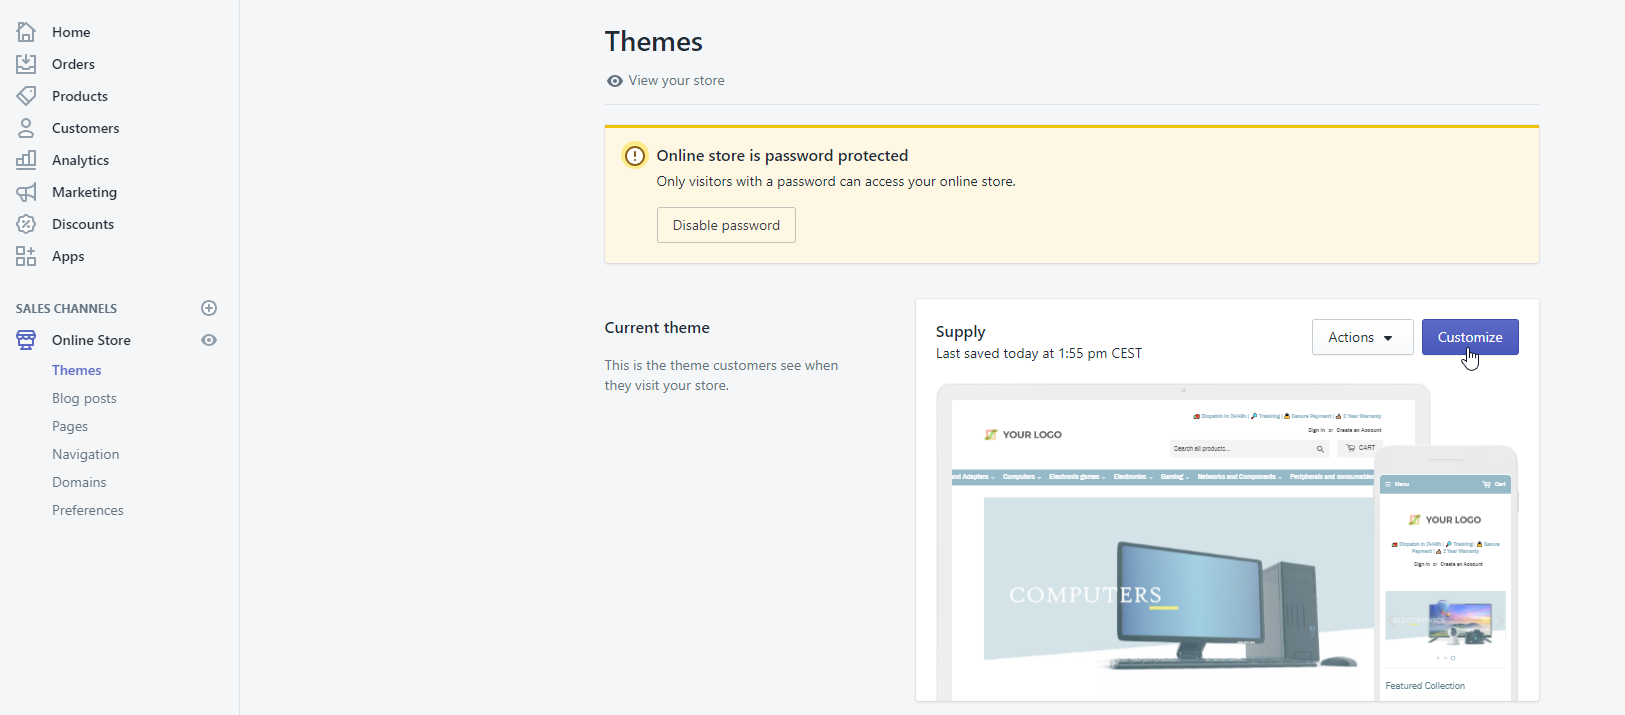
Task: Click the Disable password button
Action: click(726, 225)
